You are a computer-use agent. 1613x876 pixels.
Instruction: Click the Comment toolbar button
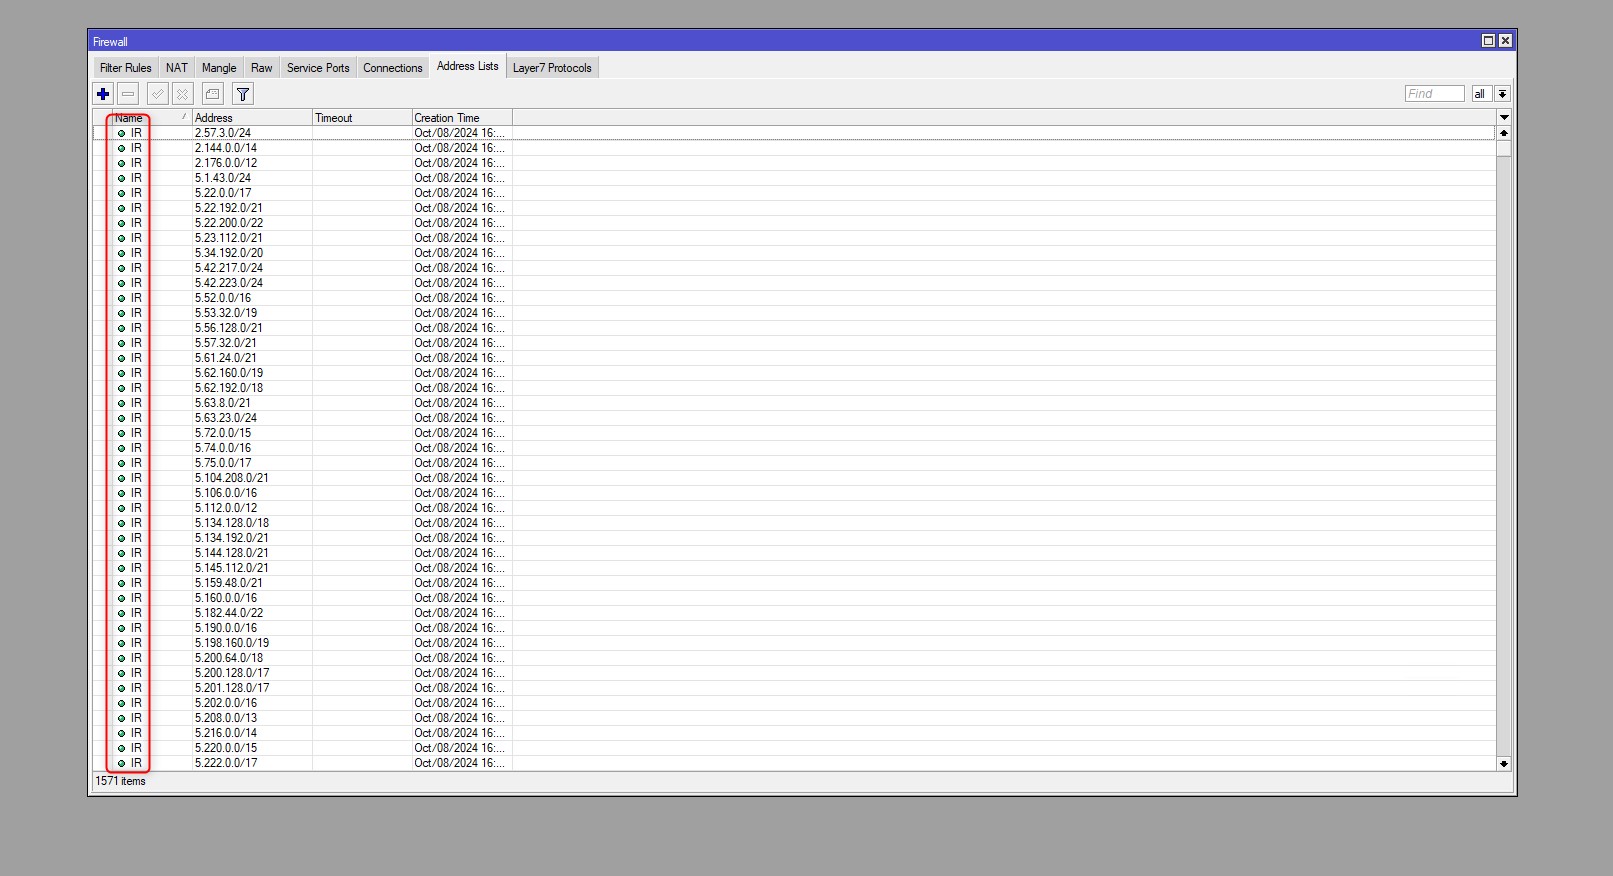212,94
